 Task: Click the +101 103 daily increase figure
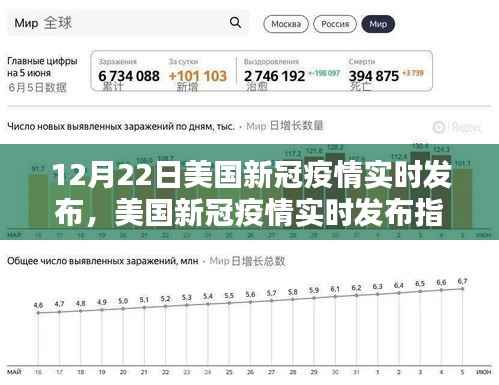click(198, 76)
